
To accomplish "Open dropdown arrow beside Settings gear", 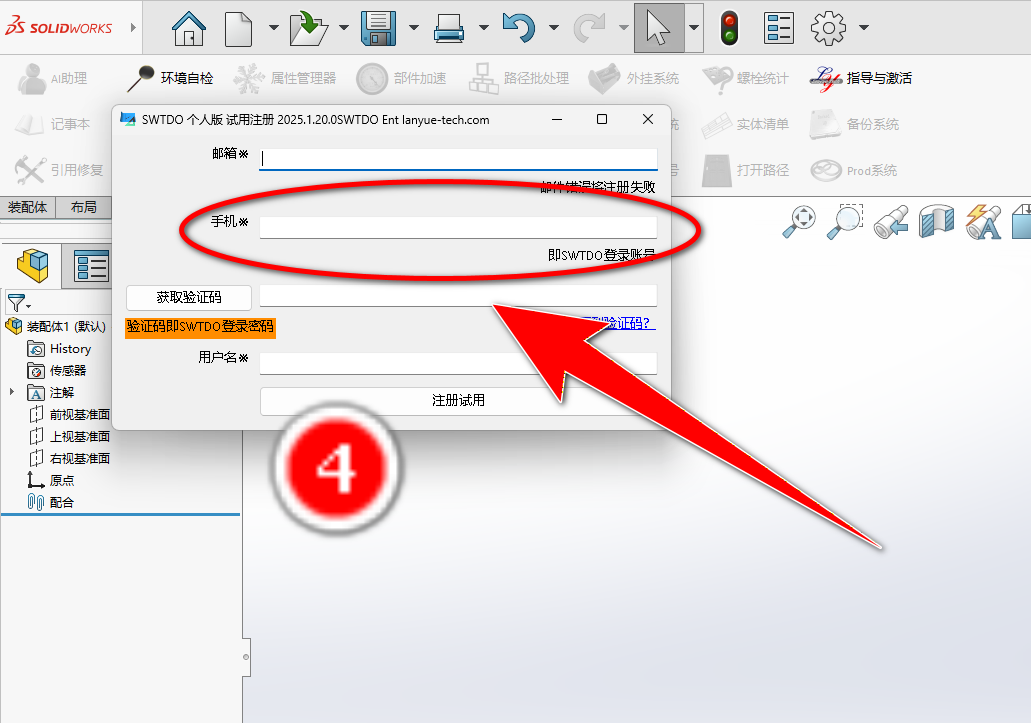I will [863, 28].
